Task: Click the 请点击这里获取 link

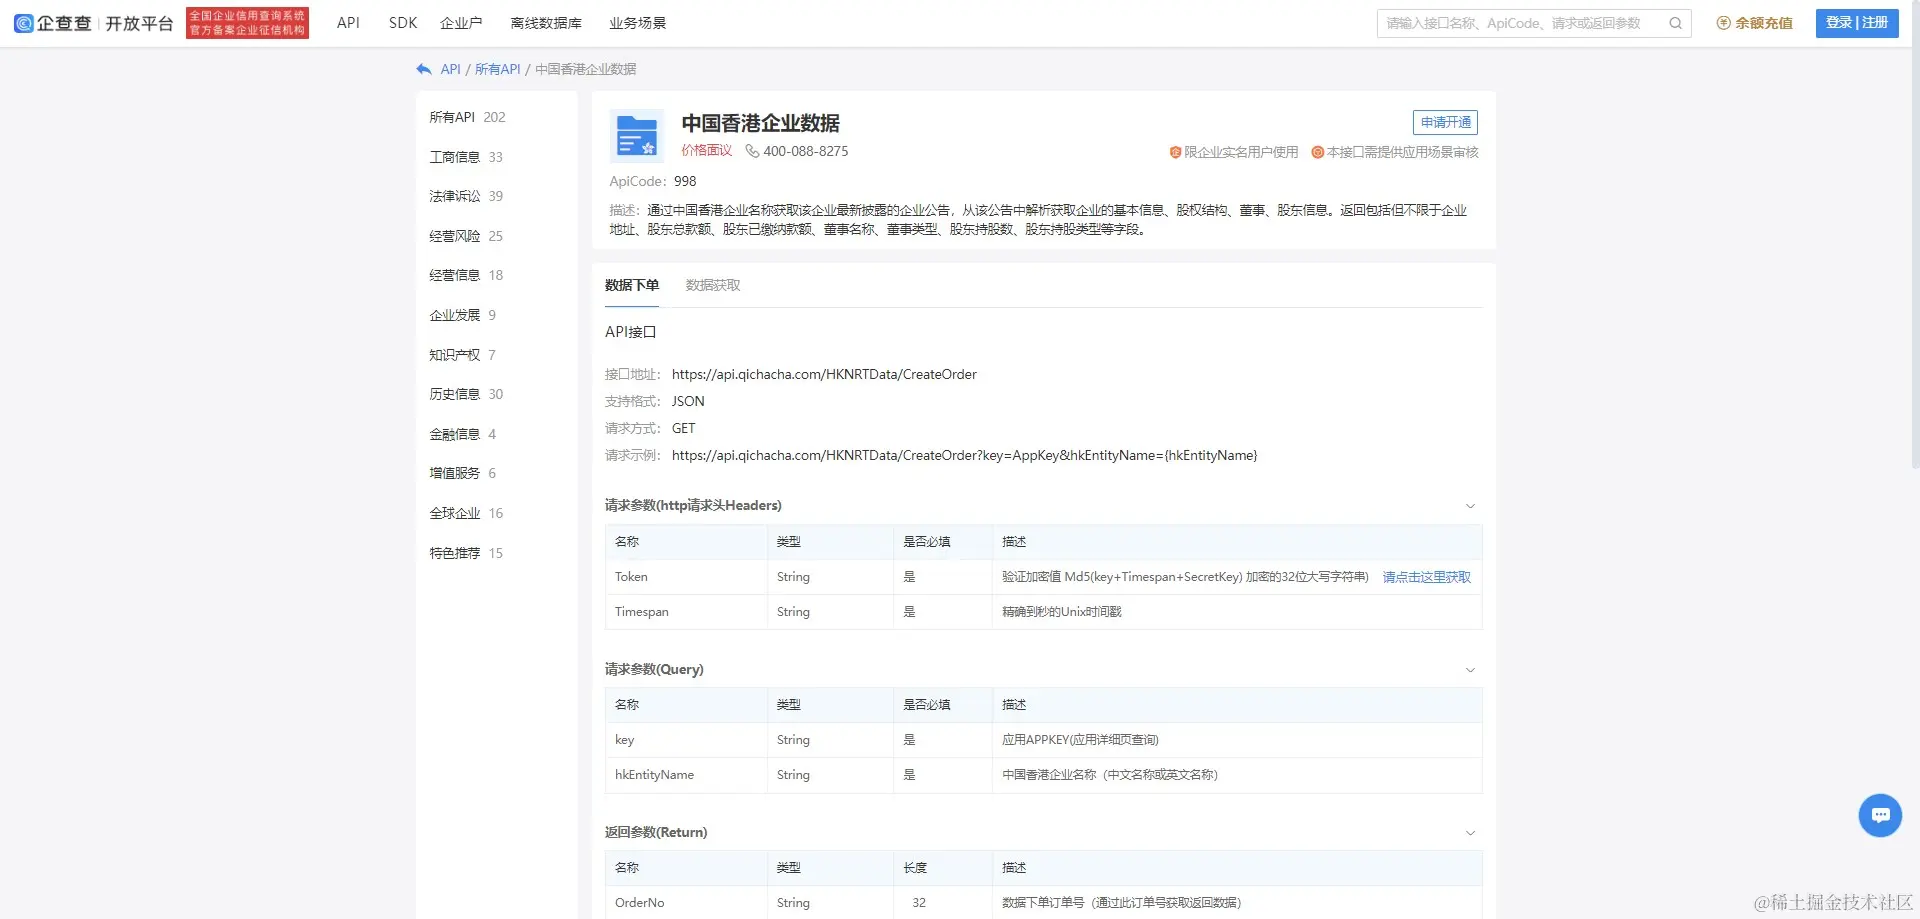Action: 1427,577
